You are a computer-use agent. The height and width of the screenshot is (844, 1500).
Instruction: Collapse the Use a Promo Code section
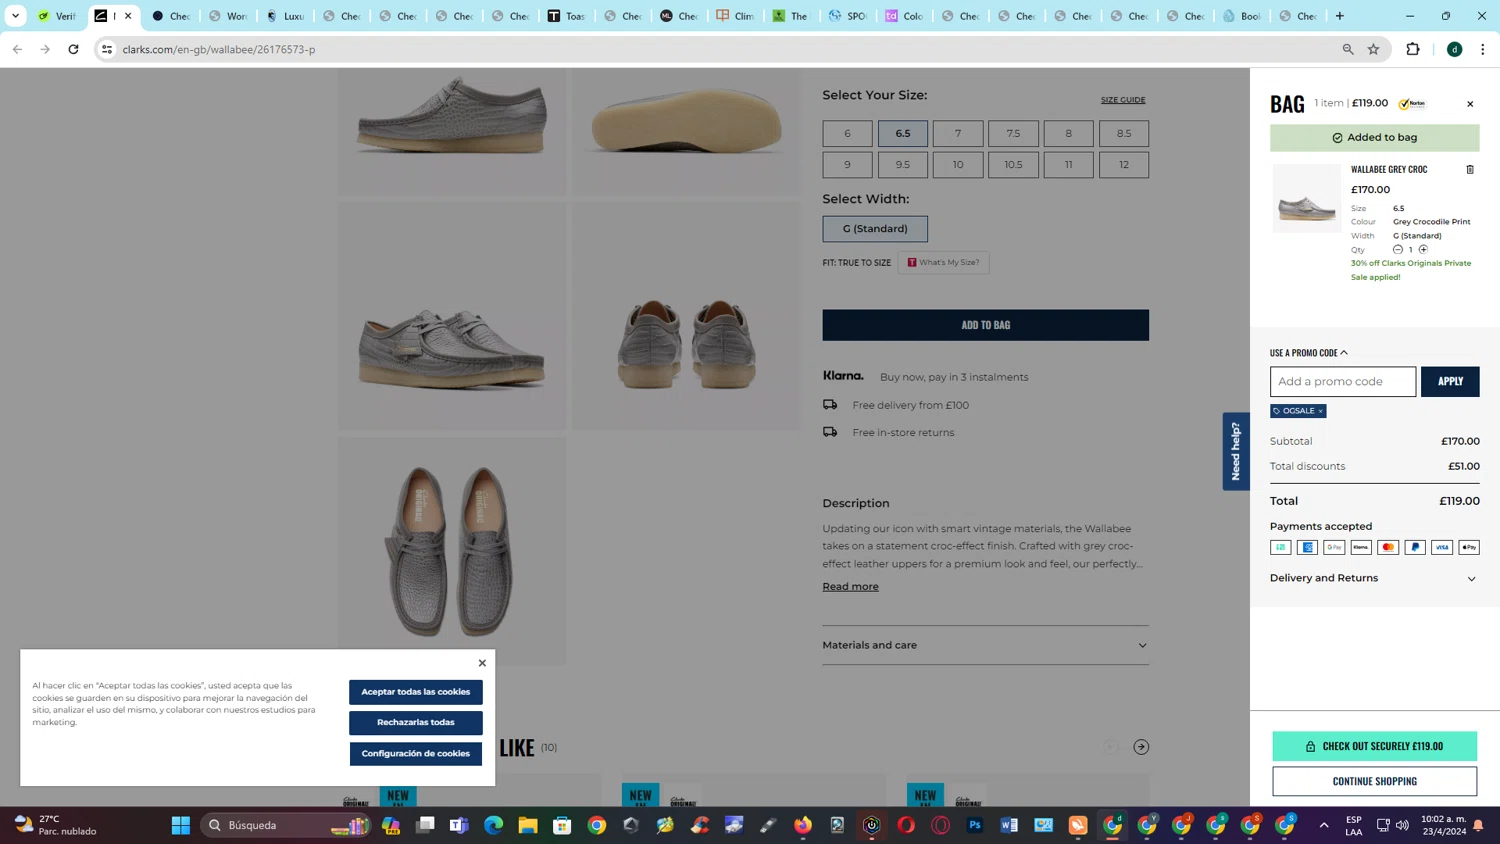(1308, 353)
